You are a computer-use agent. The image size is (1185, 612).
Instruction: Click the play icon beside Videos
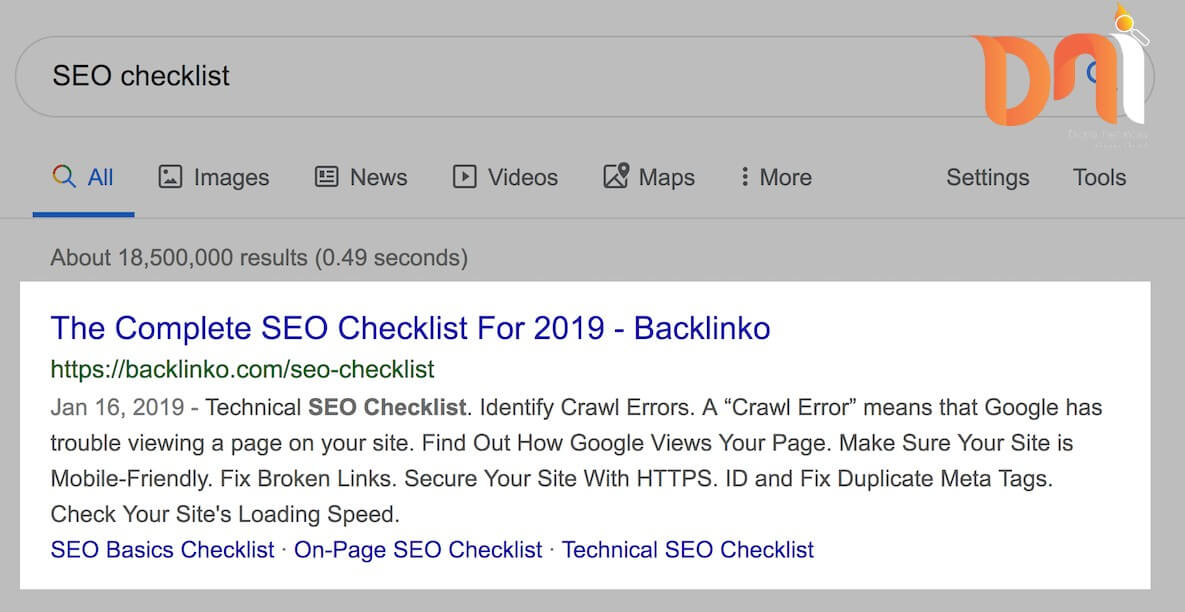pos(464,177)
